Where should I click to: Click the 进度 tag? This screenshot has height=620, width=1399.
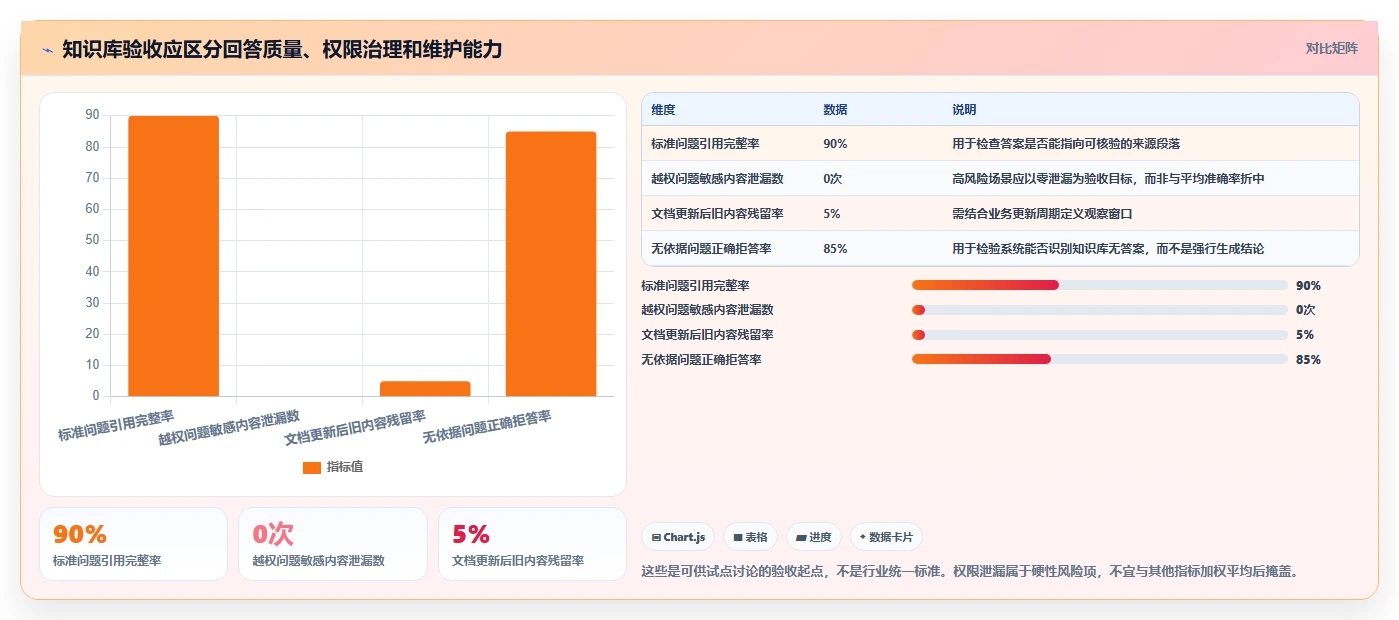[814, 537]
